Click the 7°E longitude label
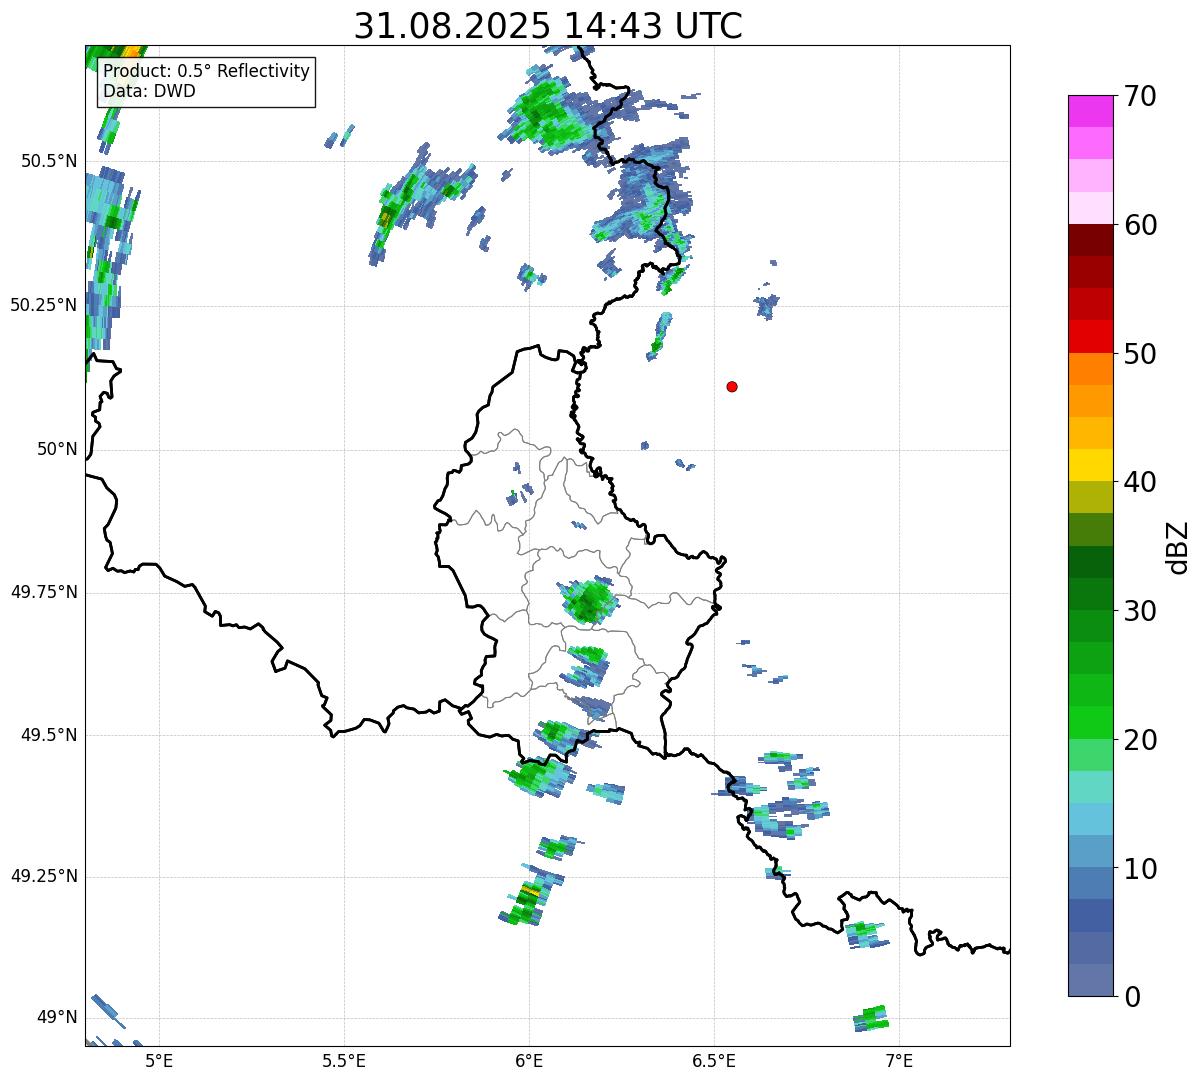The height and width of the screenshot is (1081, 1202). [899, 1060]
